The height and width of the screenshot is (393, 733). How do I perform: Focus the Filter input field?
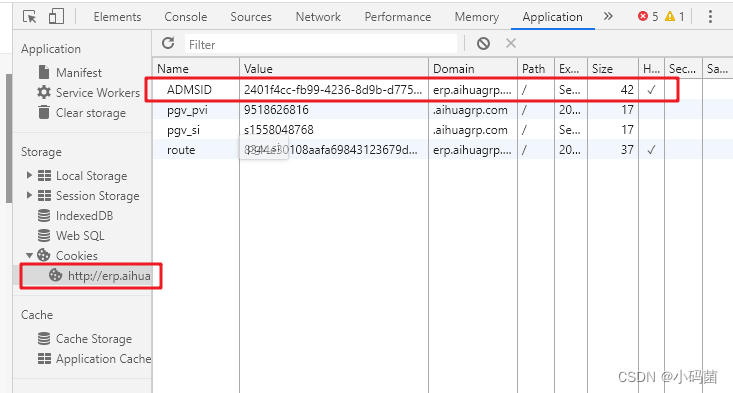tap(321, 44)
